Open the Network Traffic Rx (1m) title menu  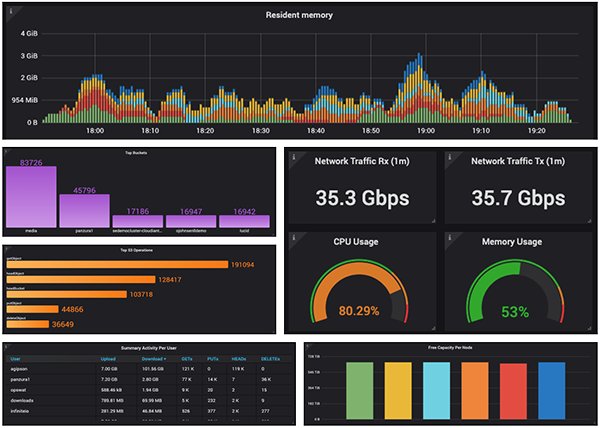[362, 161]
